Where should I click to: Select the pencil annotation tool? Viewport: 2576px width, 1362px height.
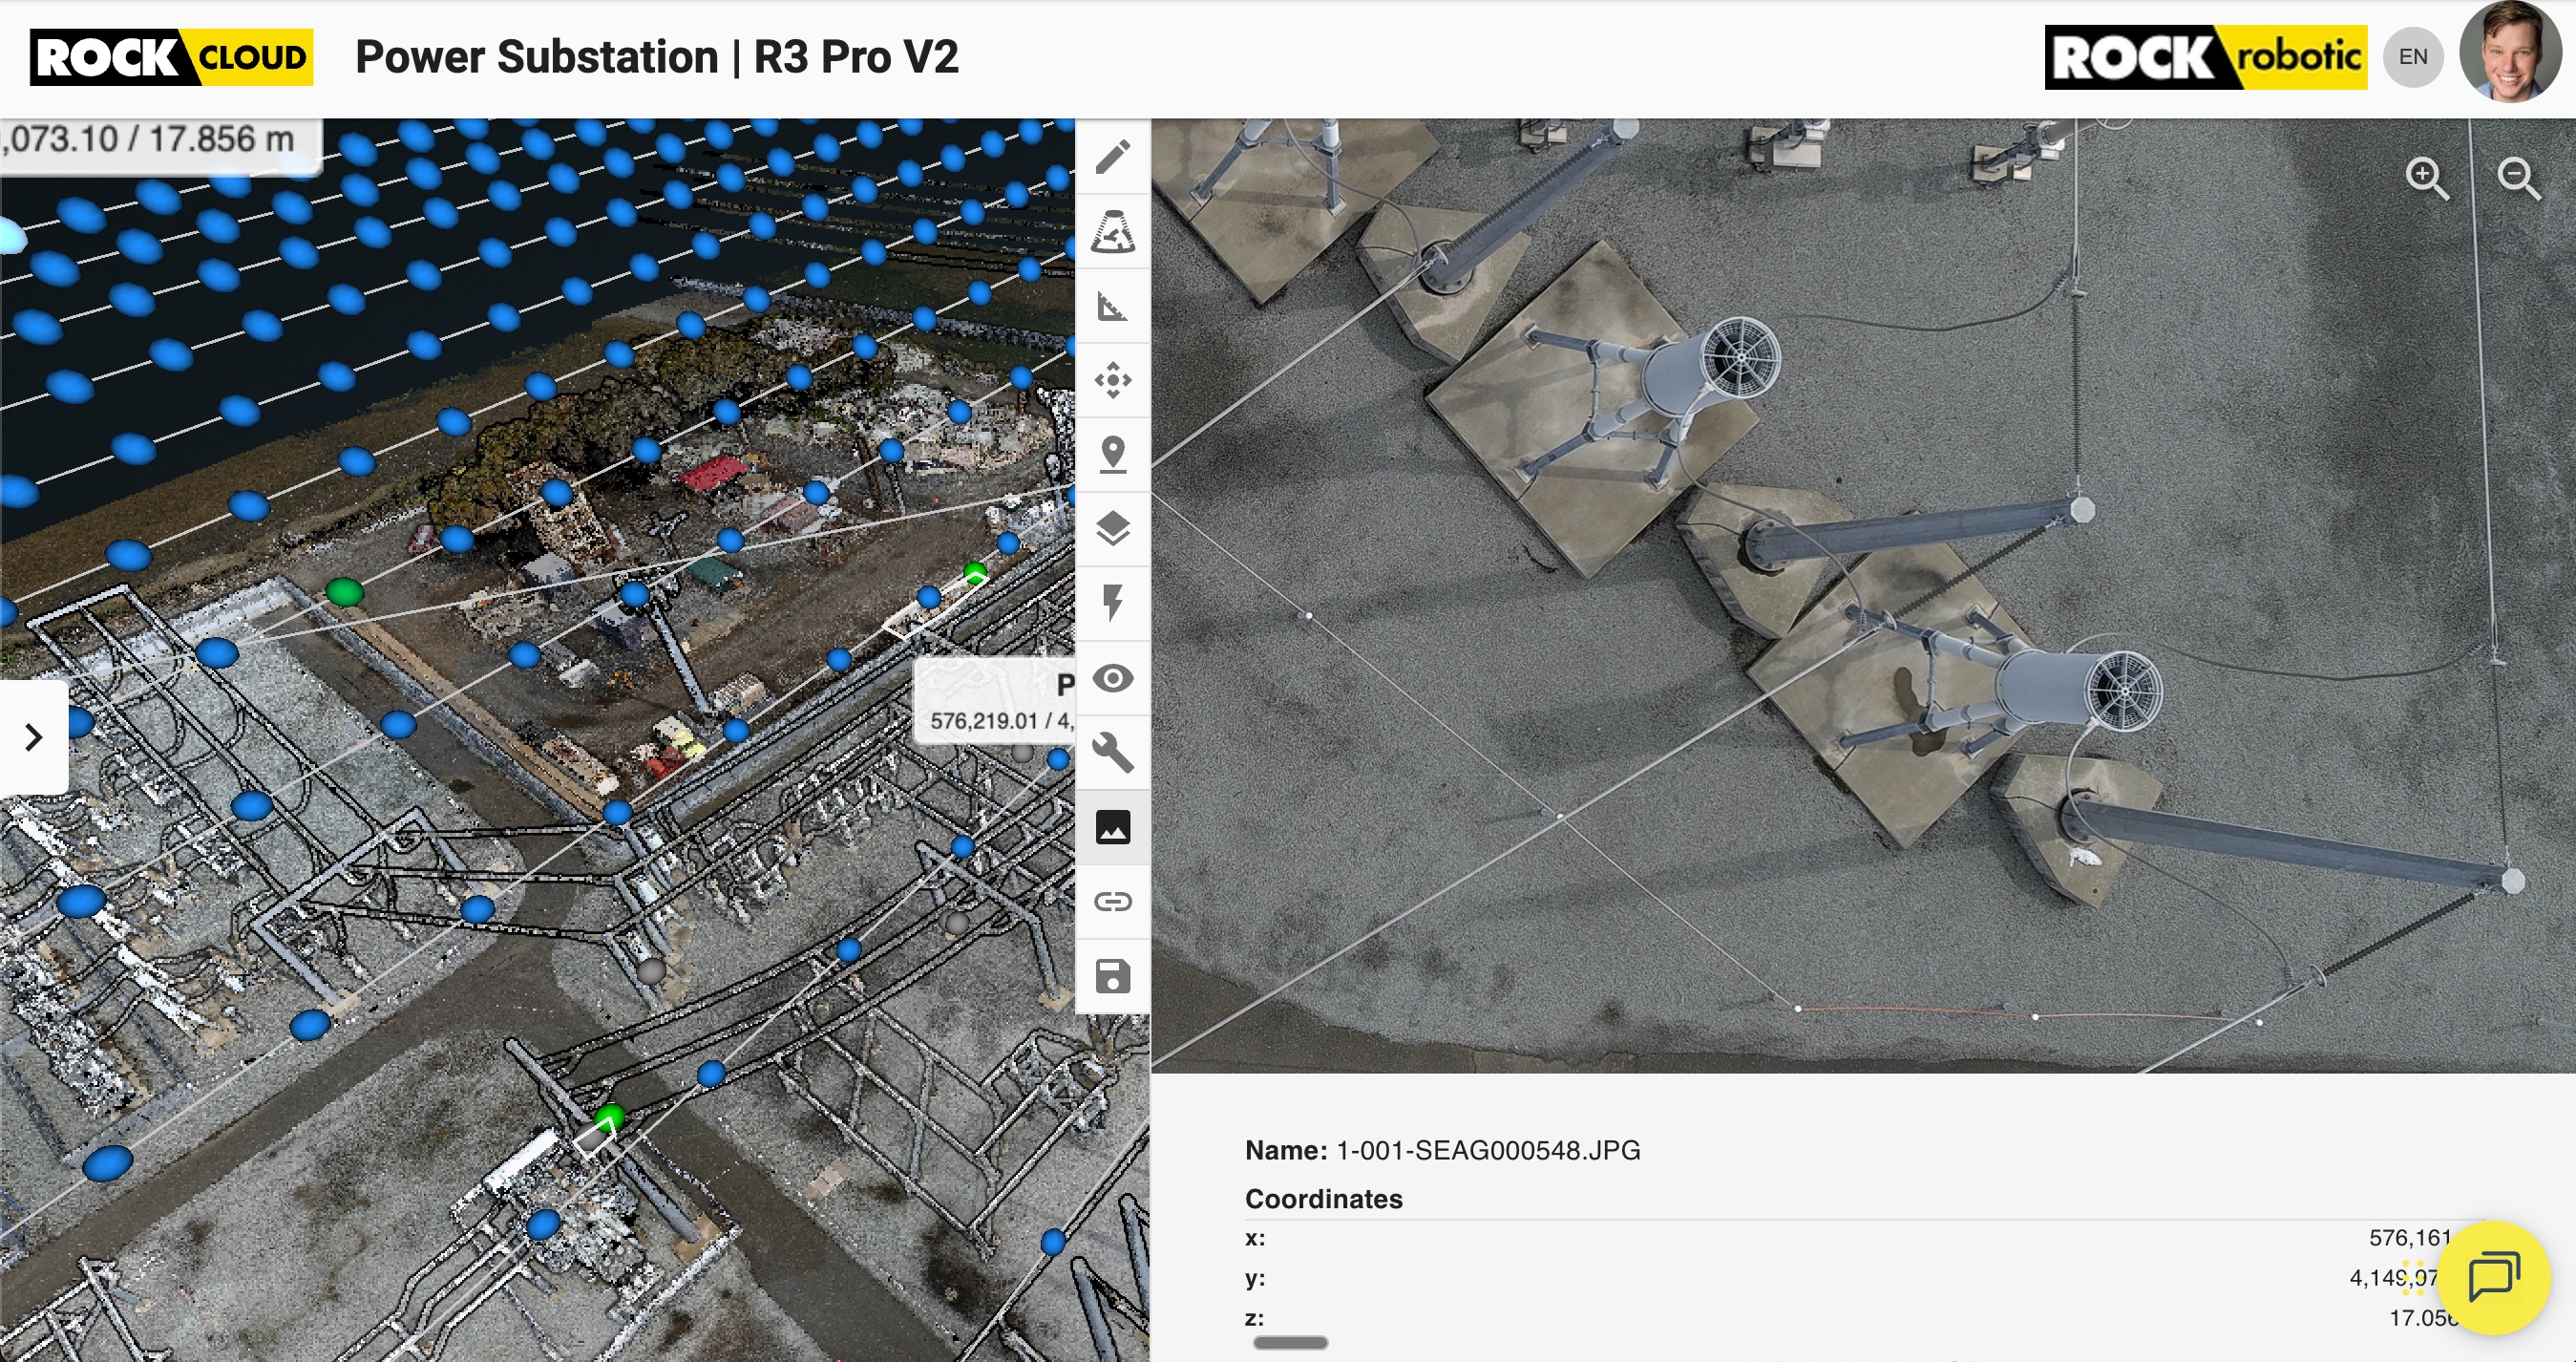point(1113,156)
